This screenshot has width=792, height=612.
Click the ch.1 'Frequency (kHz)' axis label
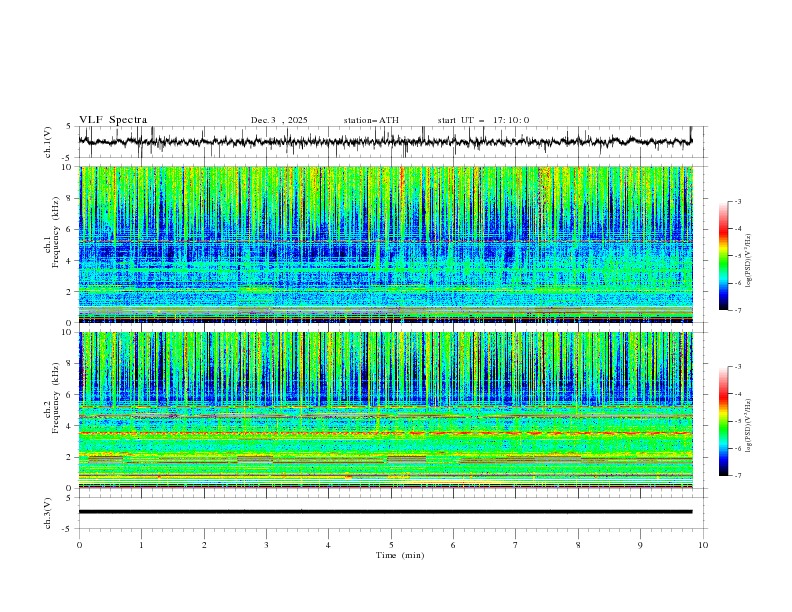click(56, 233)
